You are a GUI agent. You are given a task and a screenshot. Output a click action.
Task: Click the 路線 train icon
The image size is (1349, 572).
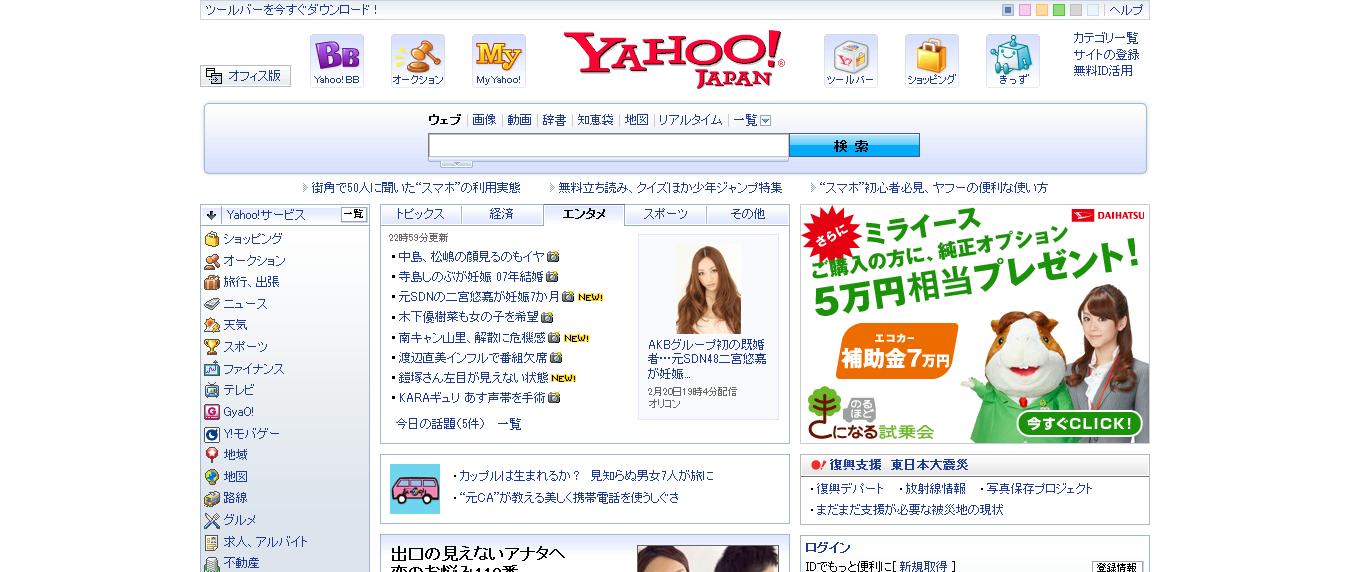click(x=212, y=498)
